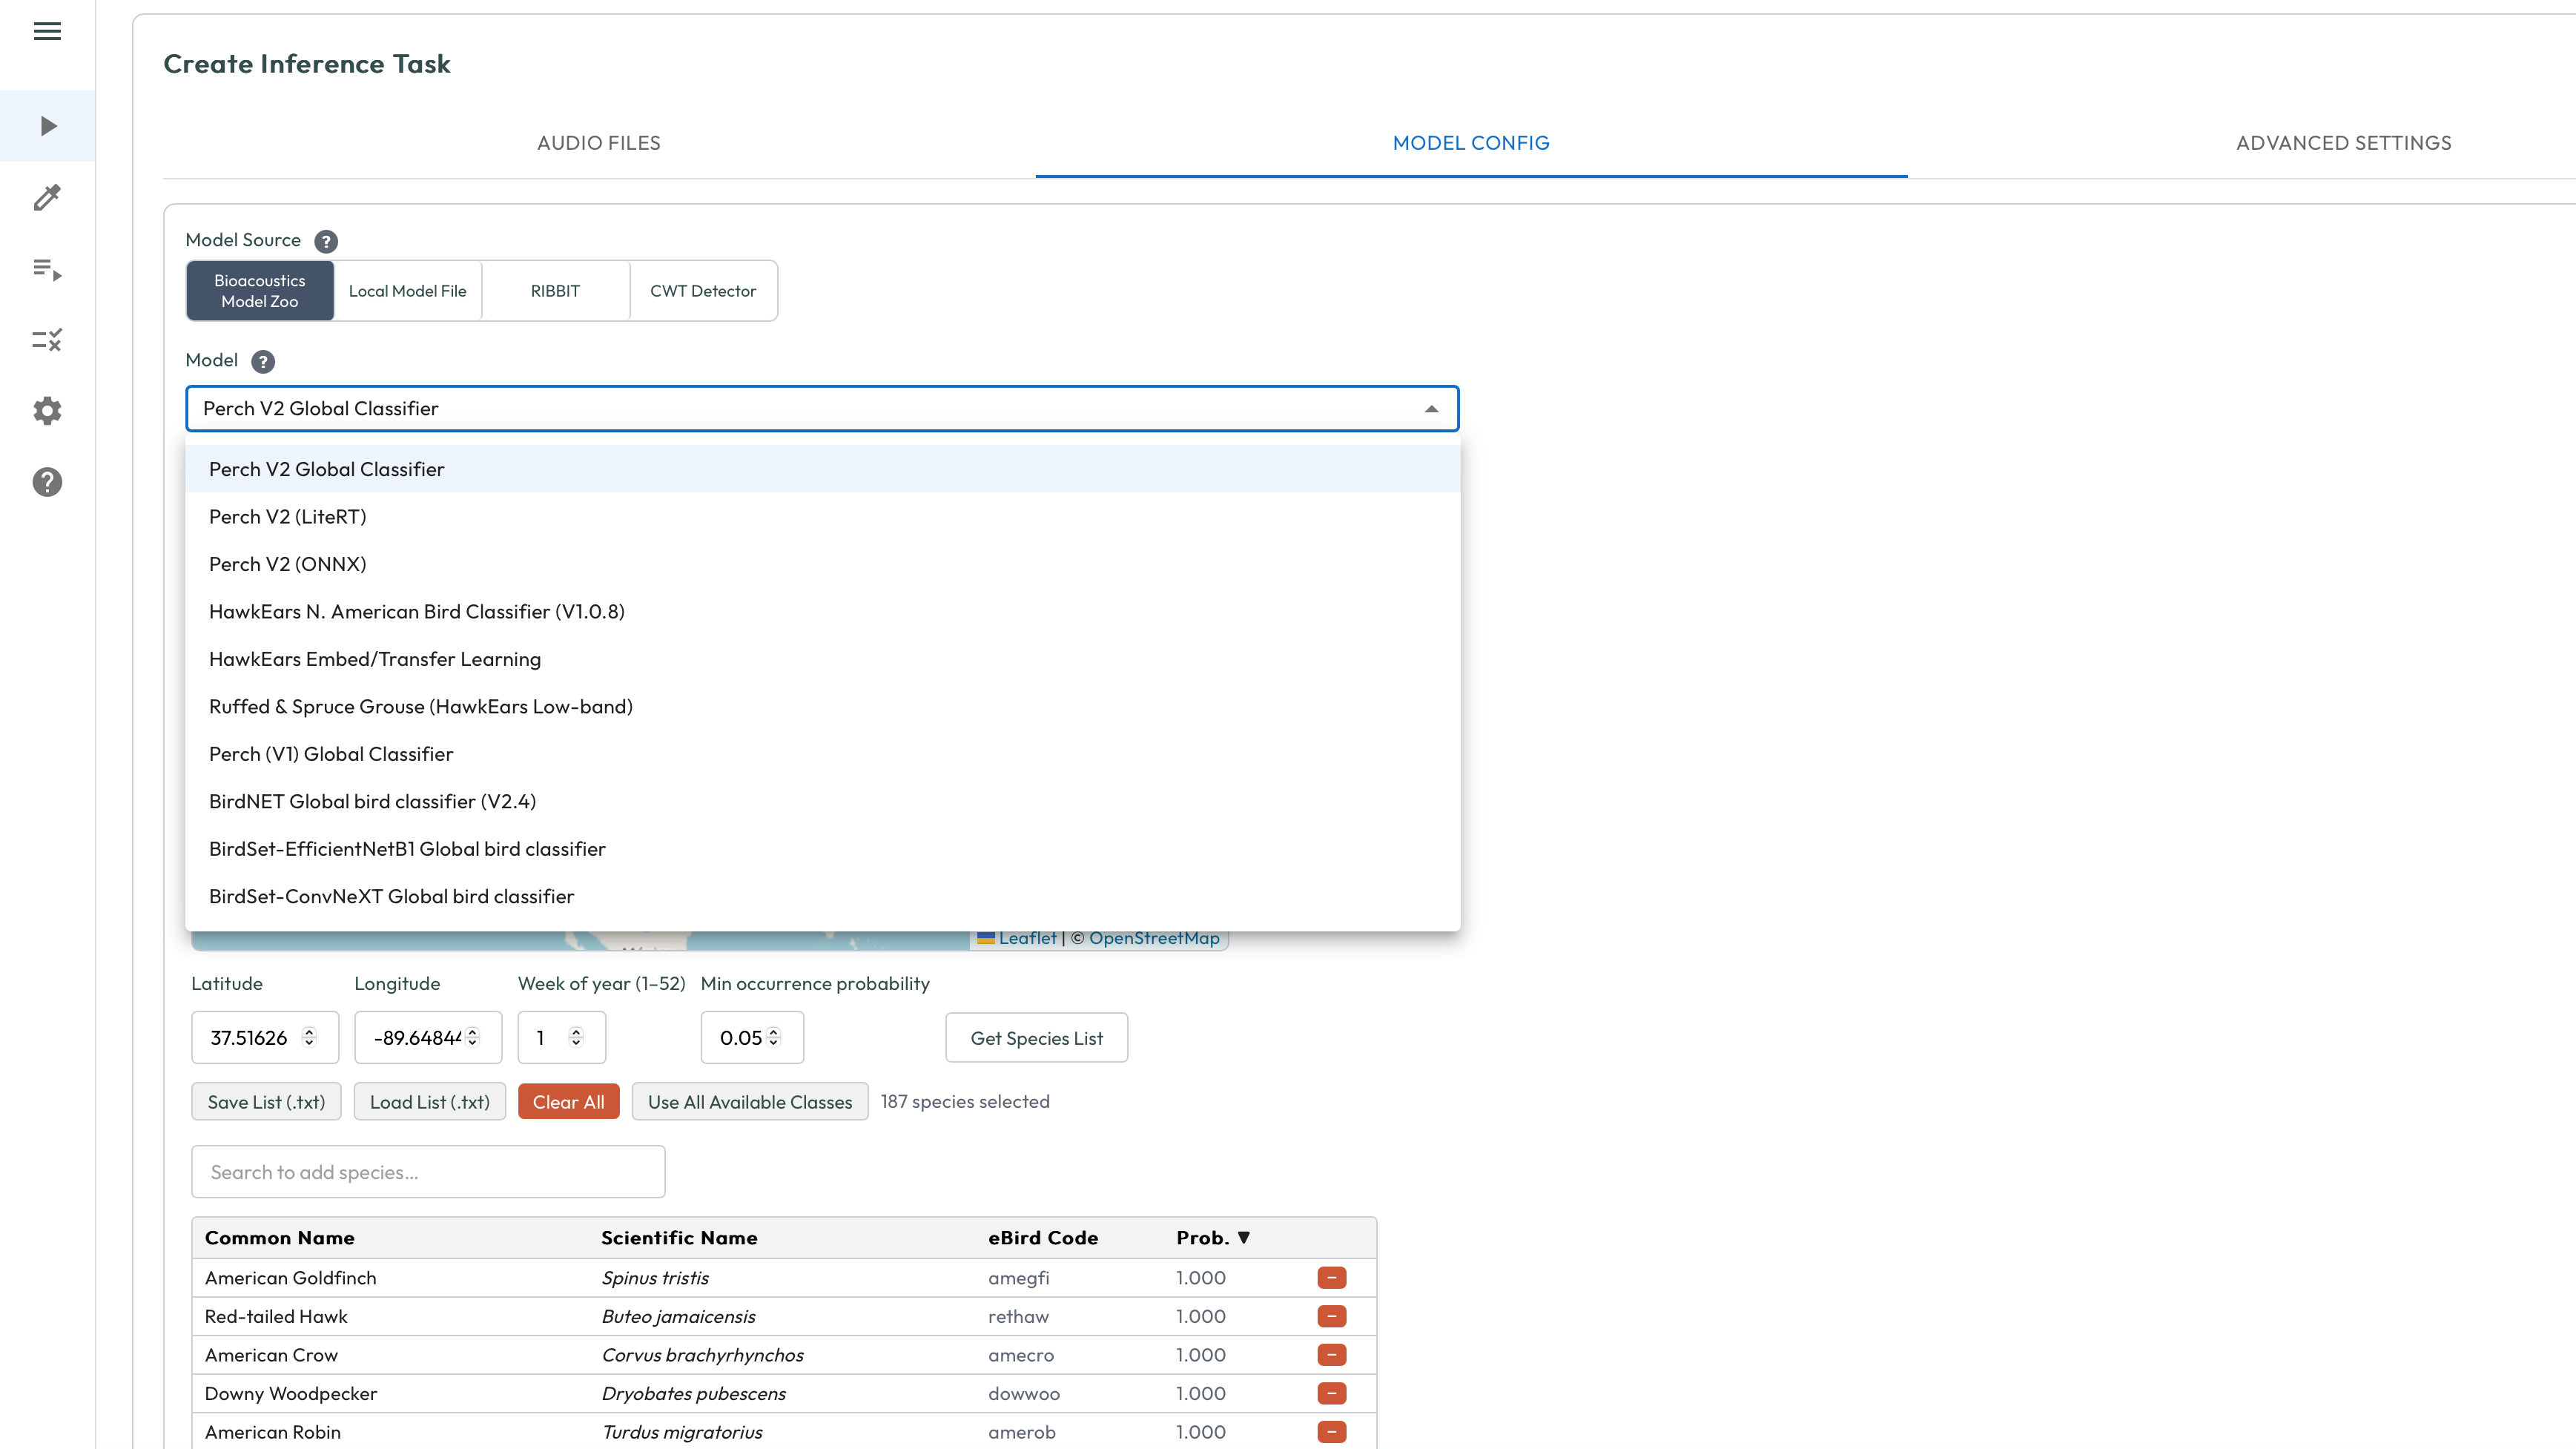Choose Ruffed & Spruce Grouse model
Image resolution: width=2576 pixels, height=1449 pixels.
[x=822, y=707]
